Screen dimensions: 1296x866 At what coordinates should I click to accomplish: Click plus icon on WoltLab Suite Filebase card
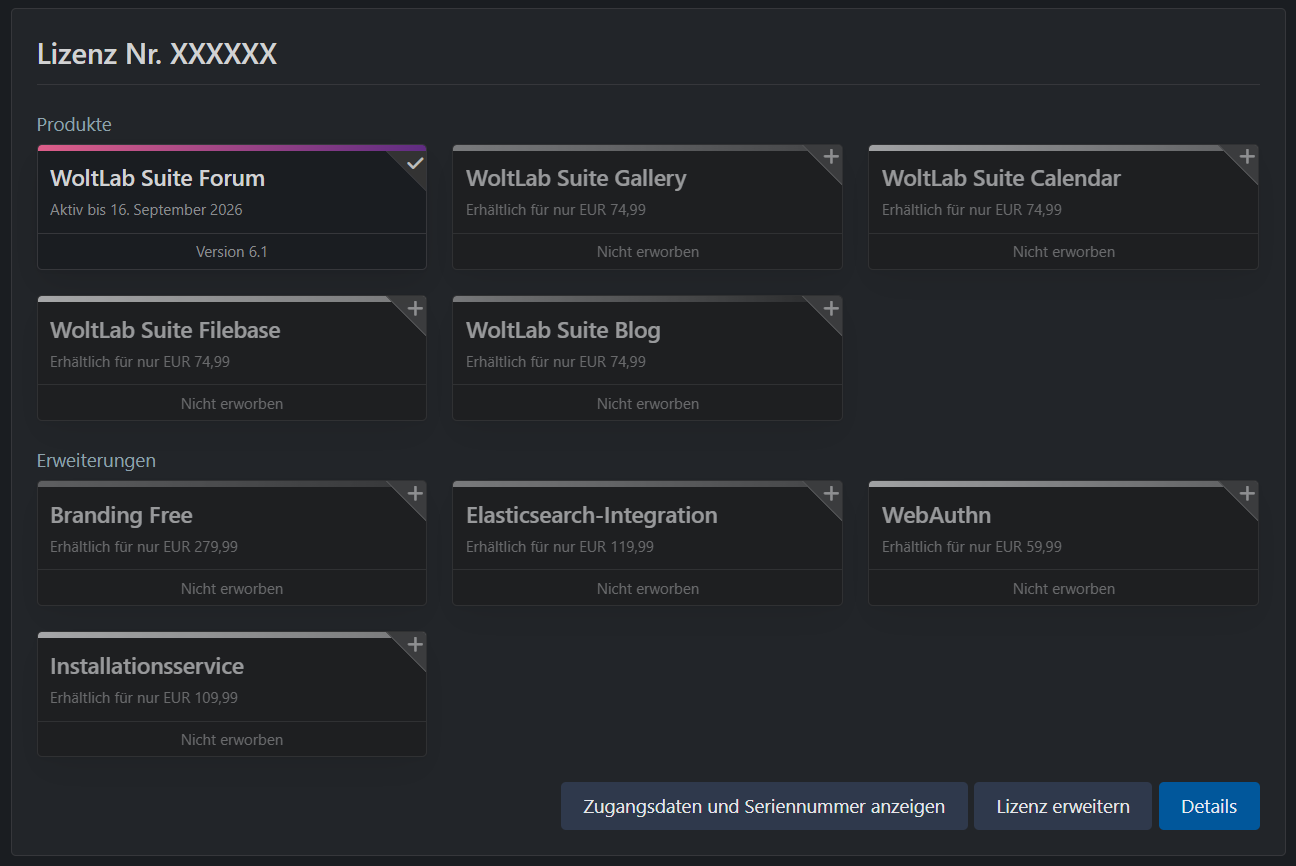[x=415, y=309]
